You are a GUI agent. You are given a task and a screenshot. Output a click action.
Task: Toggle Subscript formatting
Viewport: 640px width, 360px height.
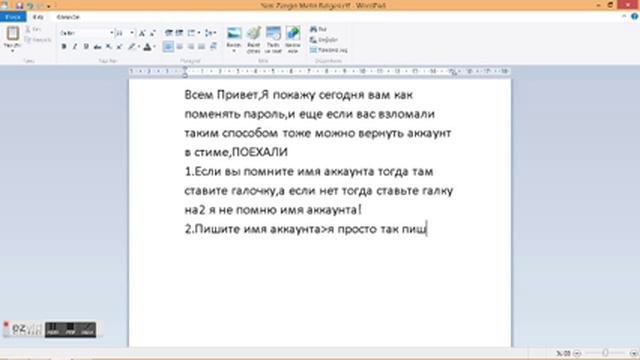109,47
